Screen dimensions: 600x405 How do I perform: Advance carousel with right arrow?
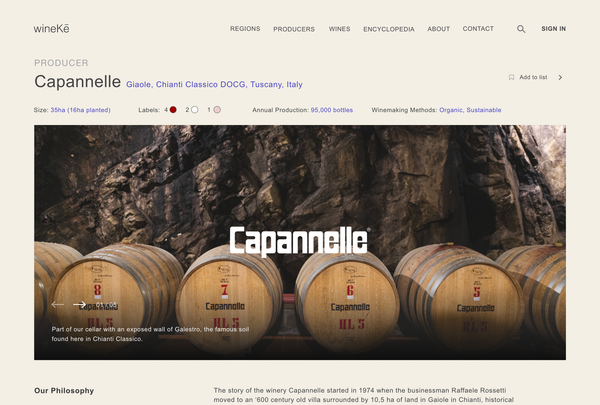[x=80, y=304]
